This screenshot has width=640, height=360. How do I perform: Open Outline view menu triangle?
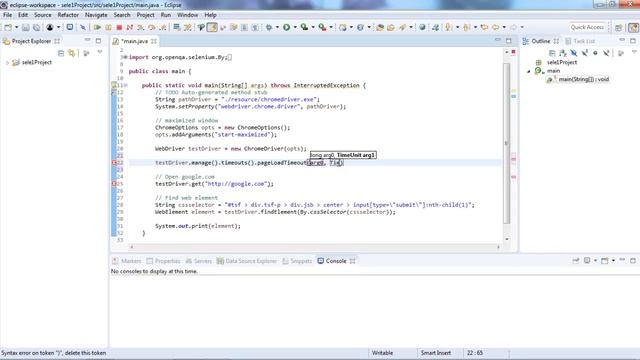tap(634, 53)
